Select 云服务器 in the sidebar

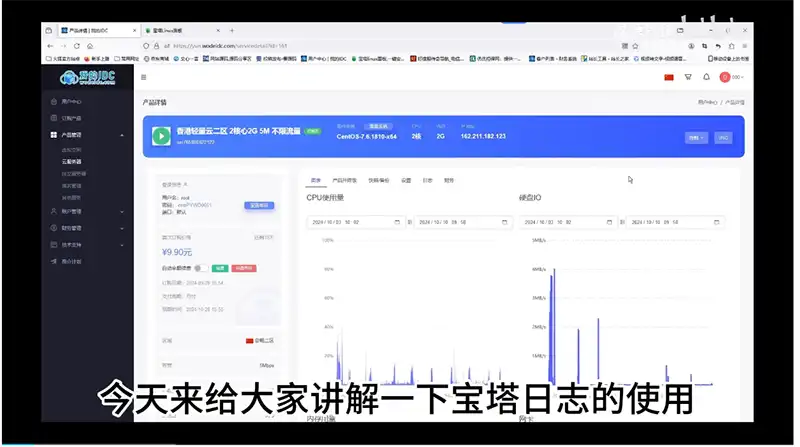click(72, 161)
